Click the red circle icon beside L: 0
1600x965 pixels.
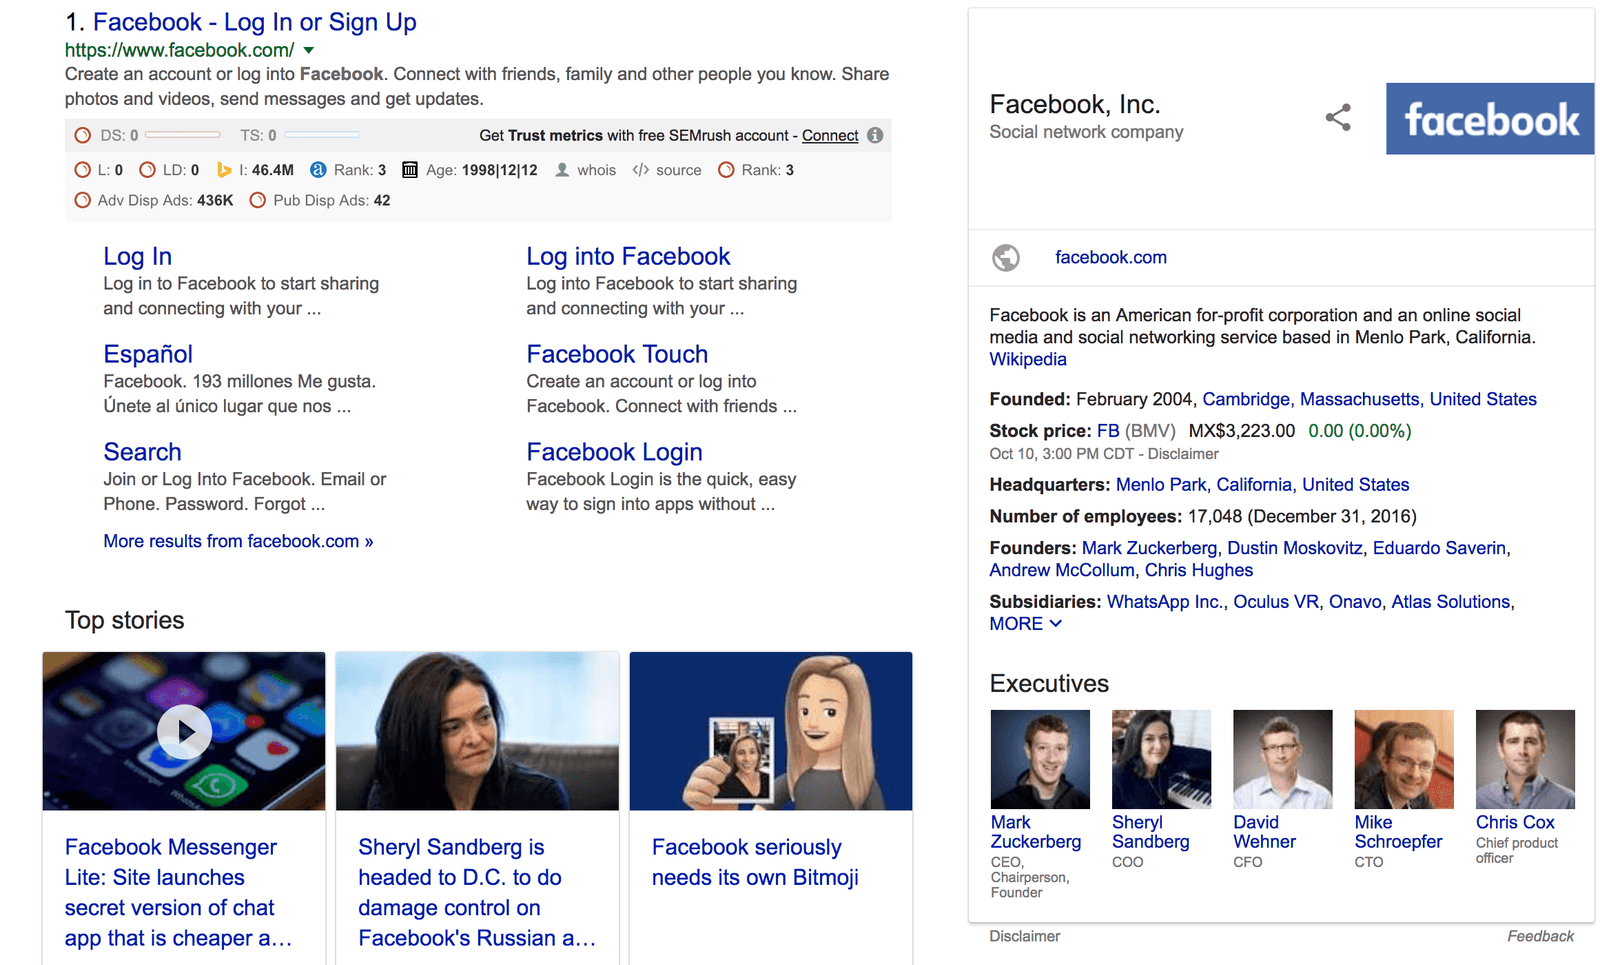tap(83, 170)
